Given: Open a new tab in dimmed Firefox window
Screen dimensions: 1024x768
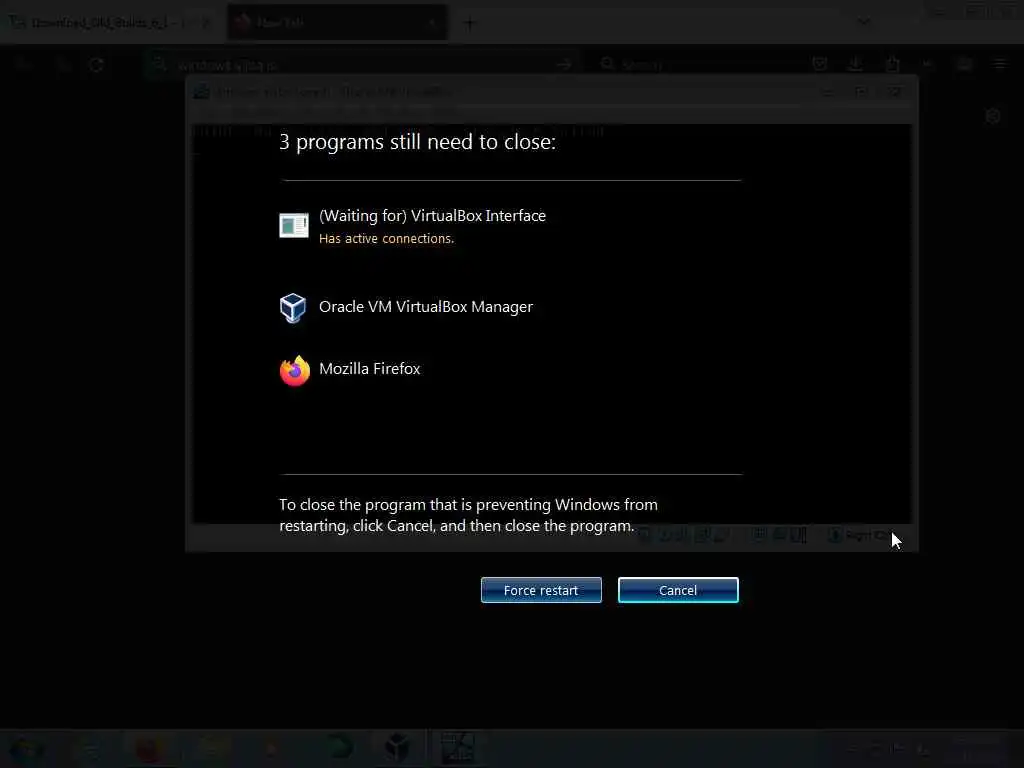Looking at the screenshot, I should [x=470, y=23].
